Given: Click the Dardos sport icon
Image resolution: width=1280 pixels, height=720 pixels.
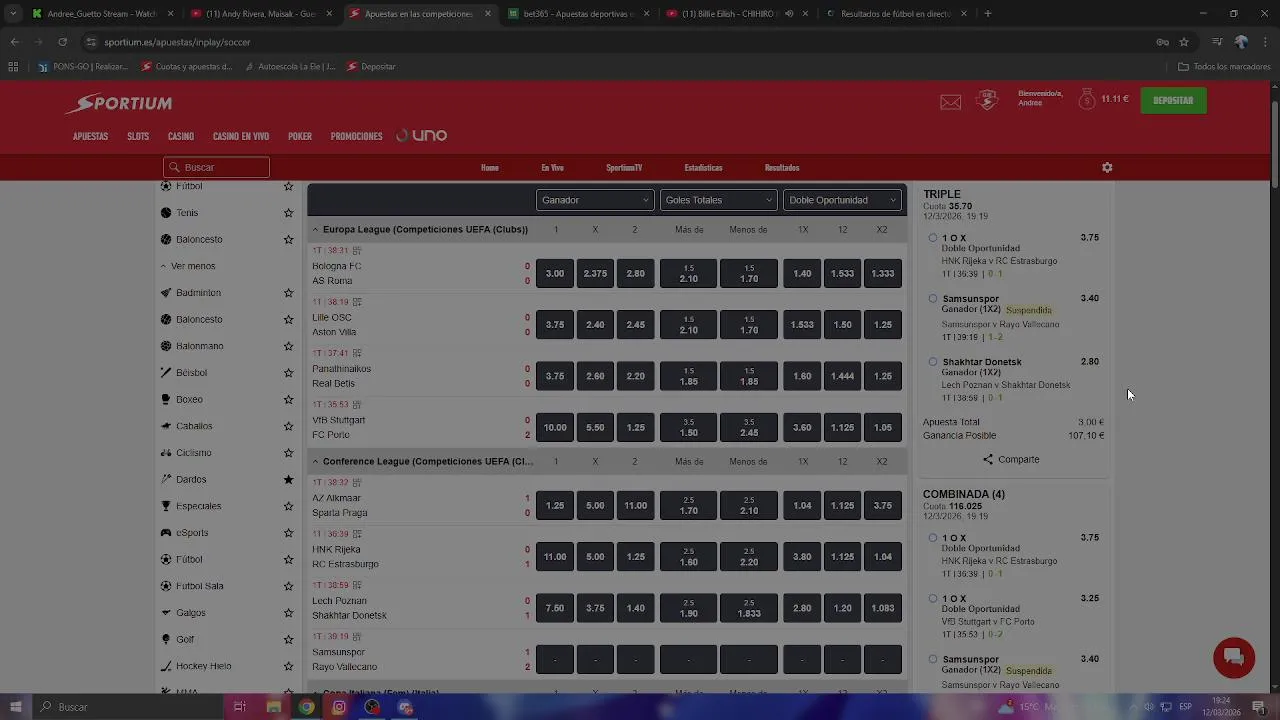Looking at the screenshot, I should tap(166, 479).
